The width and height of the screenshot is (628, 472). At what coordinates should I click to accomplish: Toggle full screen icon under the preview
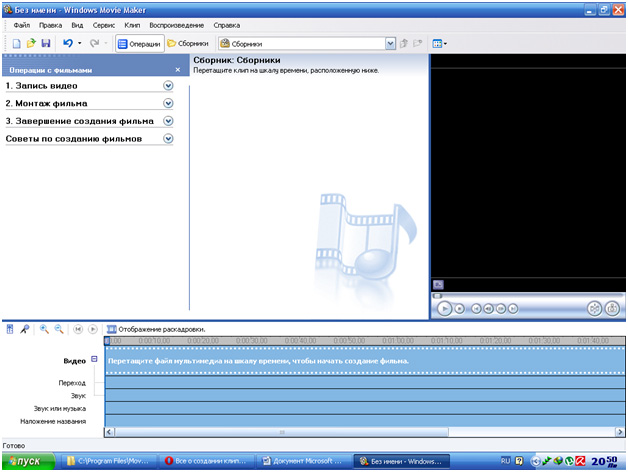pyautogui.click(x=438, y=285)
